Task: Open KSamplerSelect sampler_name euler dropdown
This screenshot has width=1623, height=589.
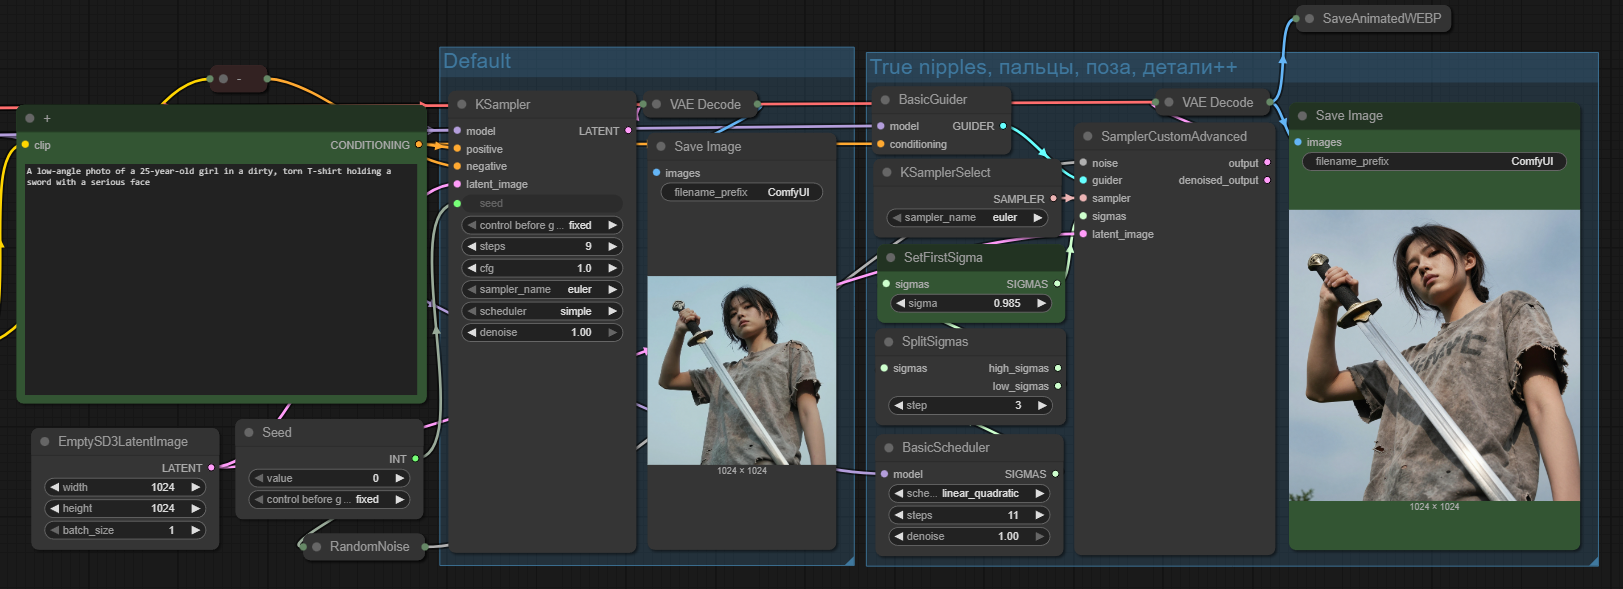Action: [x=968, y=218]
